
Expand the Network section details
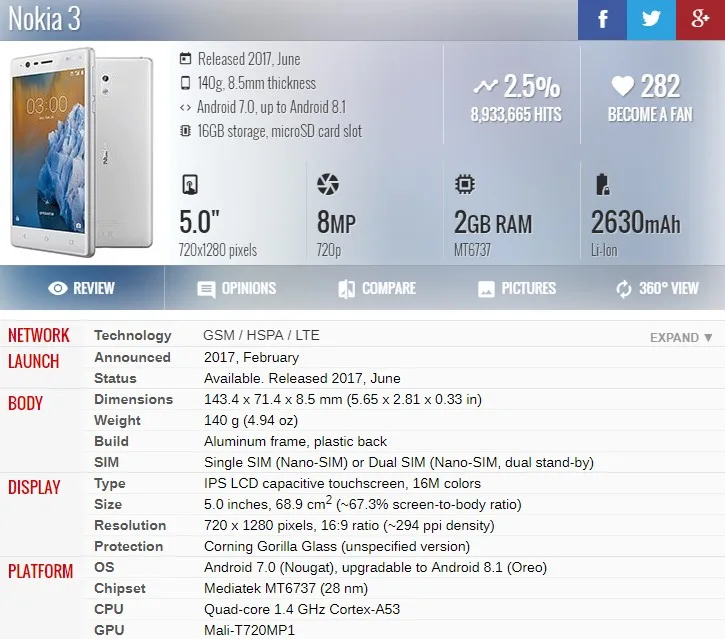(x=681, y=338)
